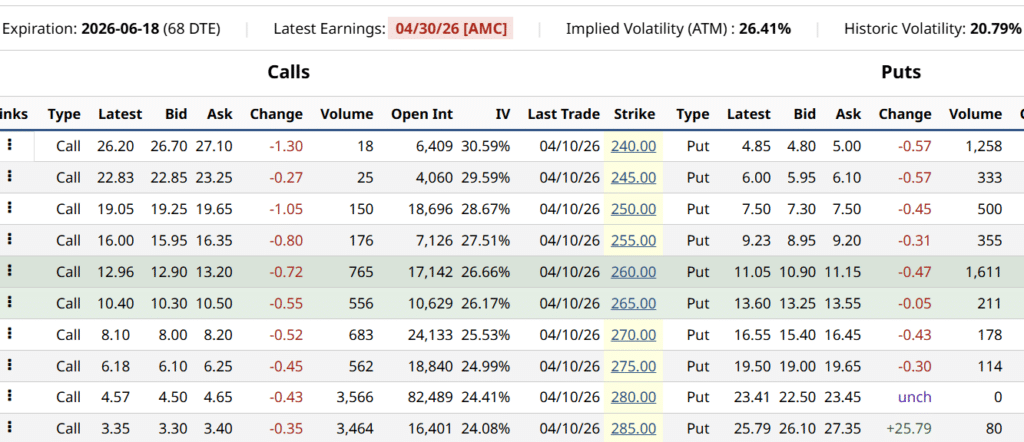The image size is (1024, 442).
Task: Select the +25.79 put change value
Action: pos(909,428)
